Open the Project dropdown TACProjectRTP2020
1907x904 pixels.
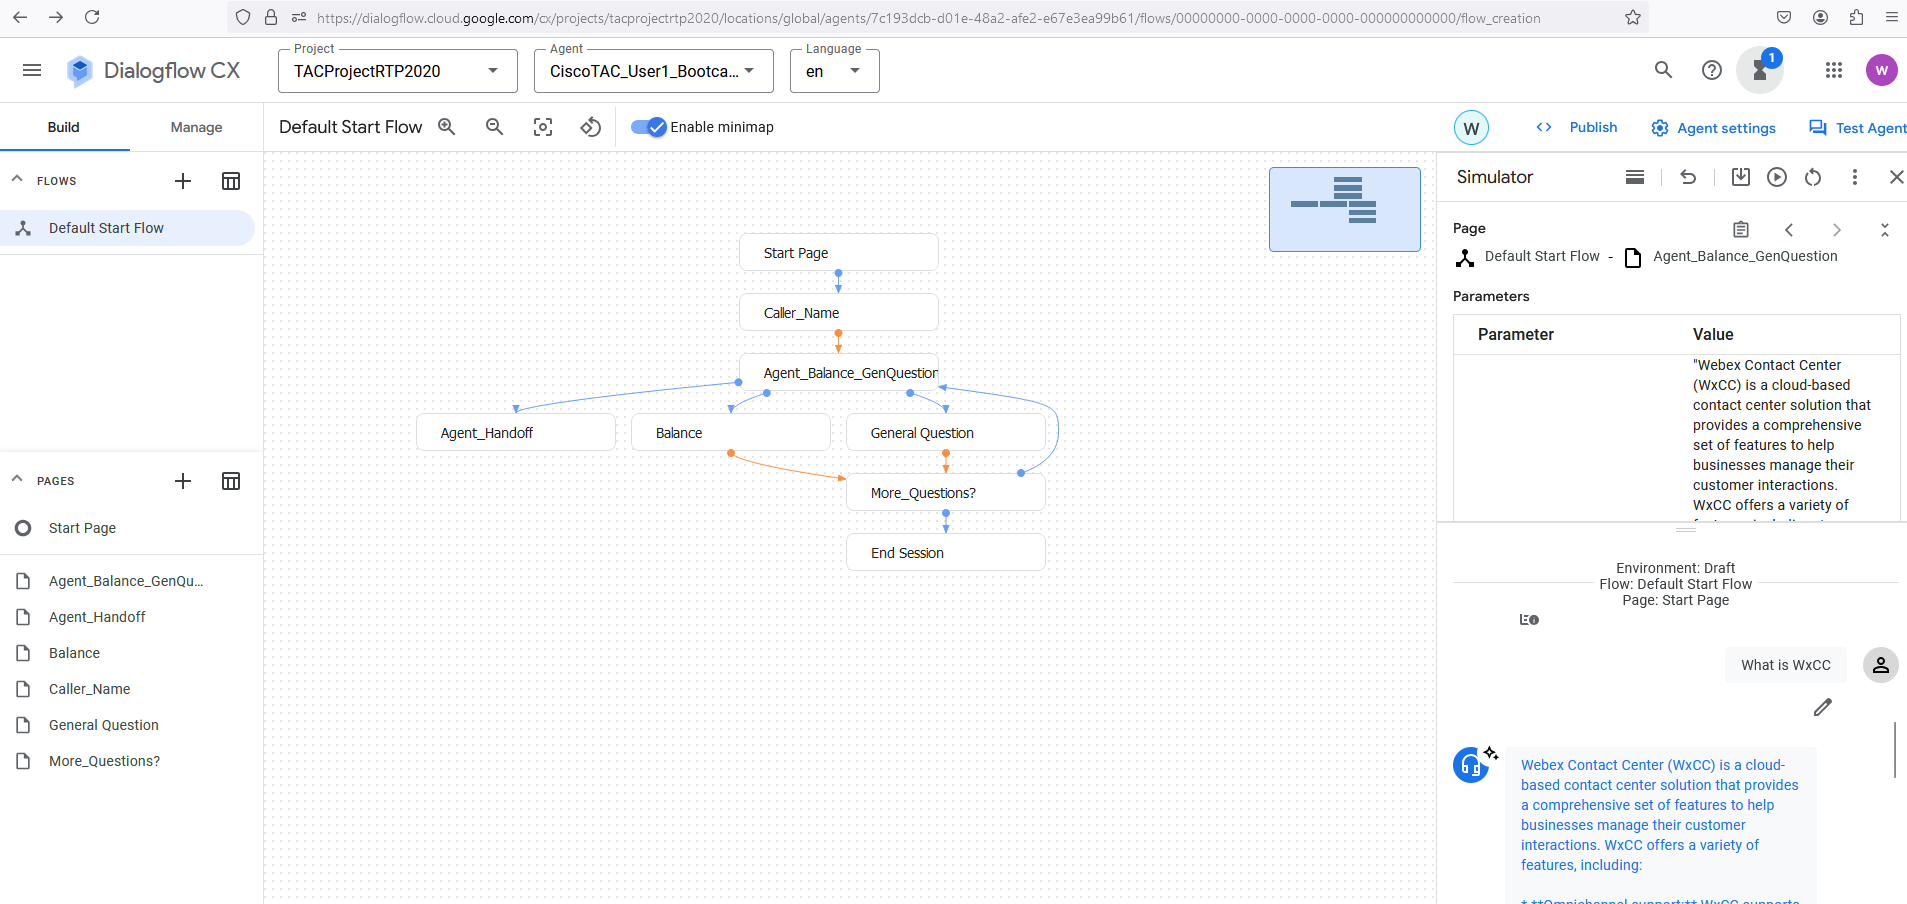pos(398,71)
